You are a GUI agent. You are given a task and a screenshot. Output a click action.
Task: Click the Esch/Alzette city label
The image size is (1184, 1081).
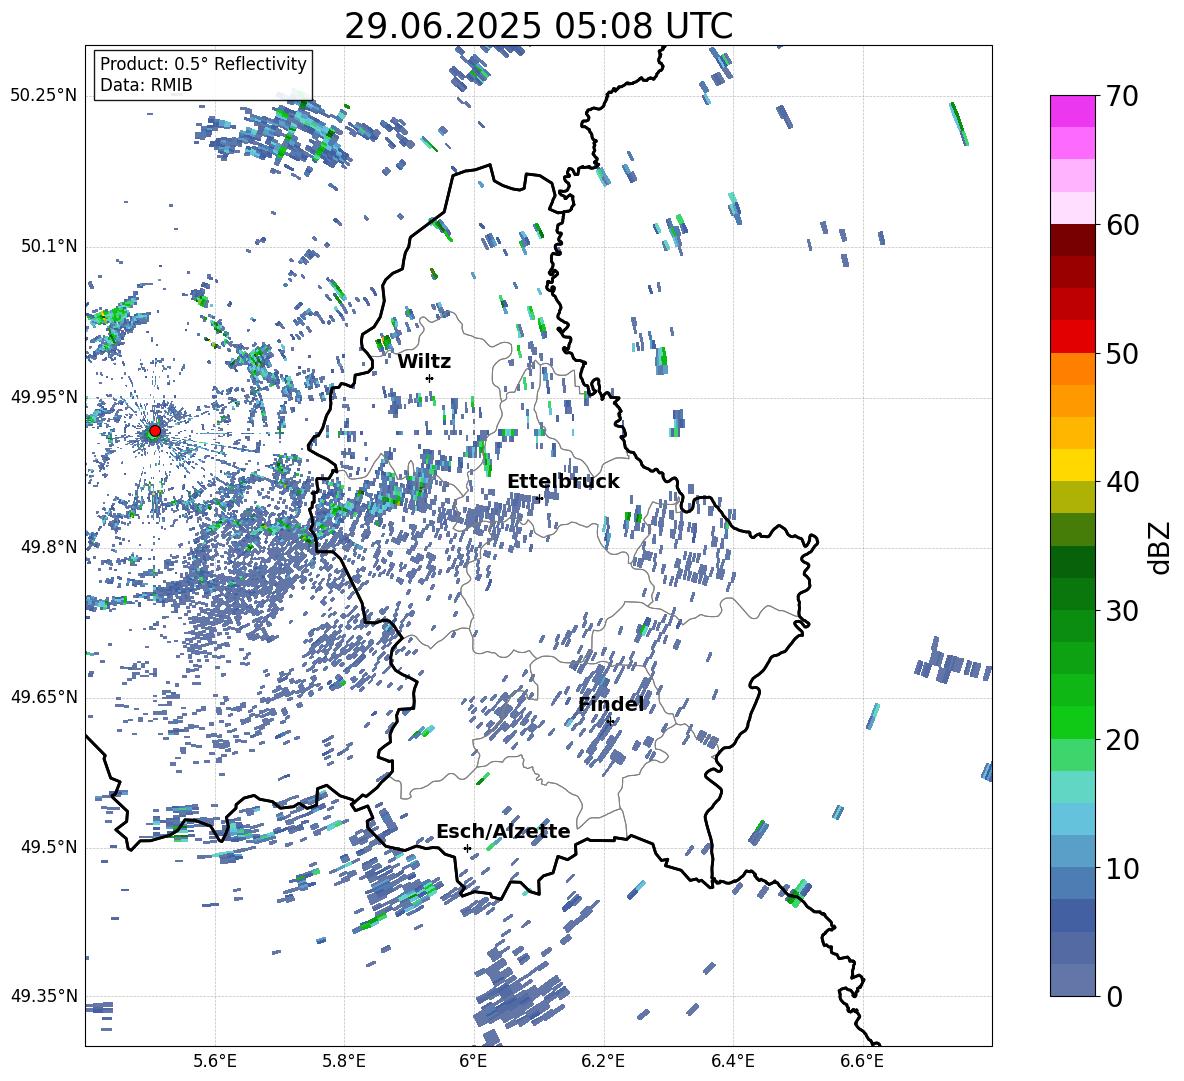point(503,831)
